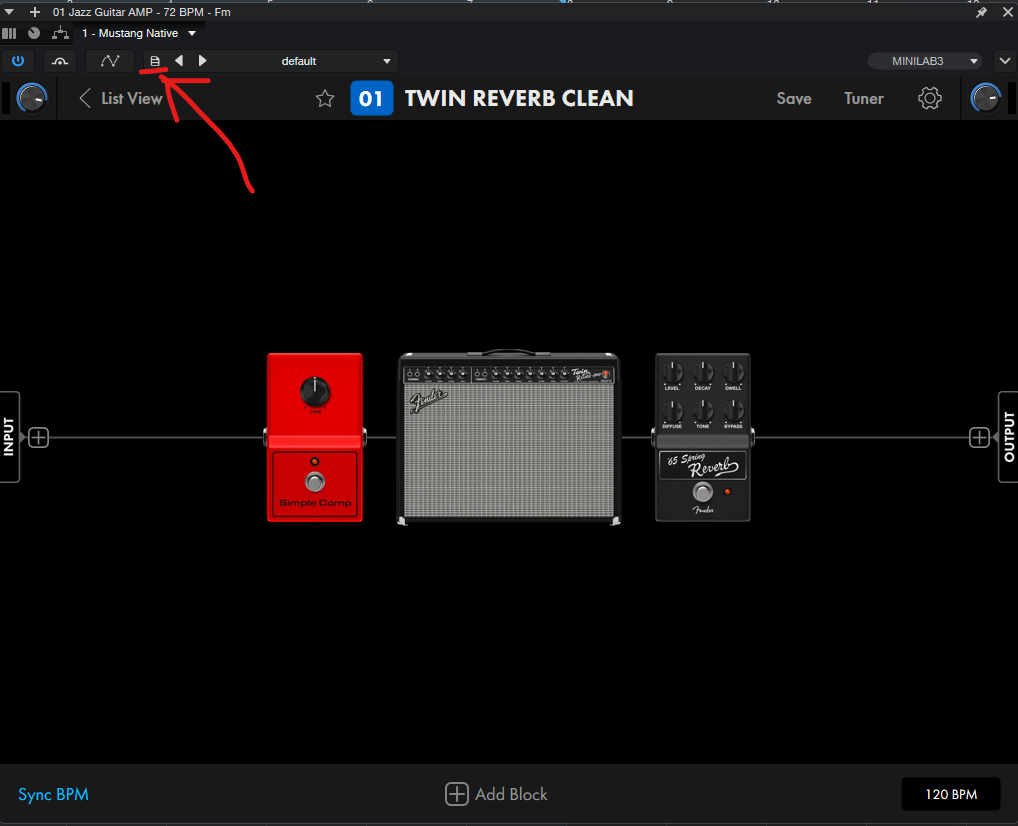
Task: Open the Tuner
Action: pos(863,98)
